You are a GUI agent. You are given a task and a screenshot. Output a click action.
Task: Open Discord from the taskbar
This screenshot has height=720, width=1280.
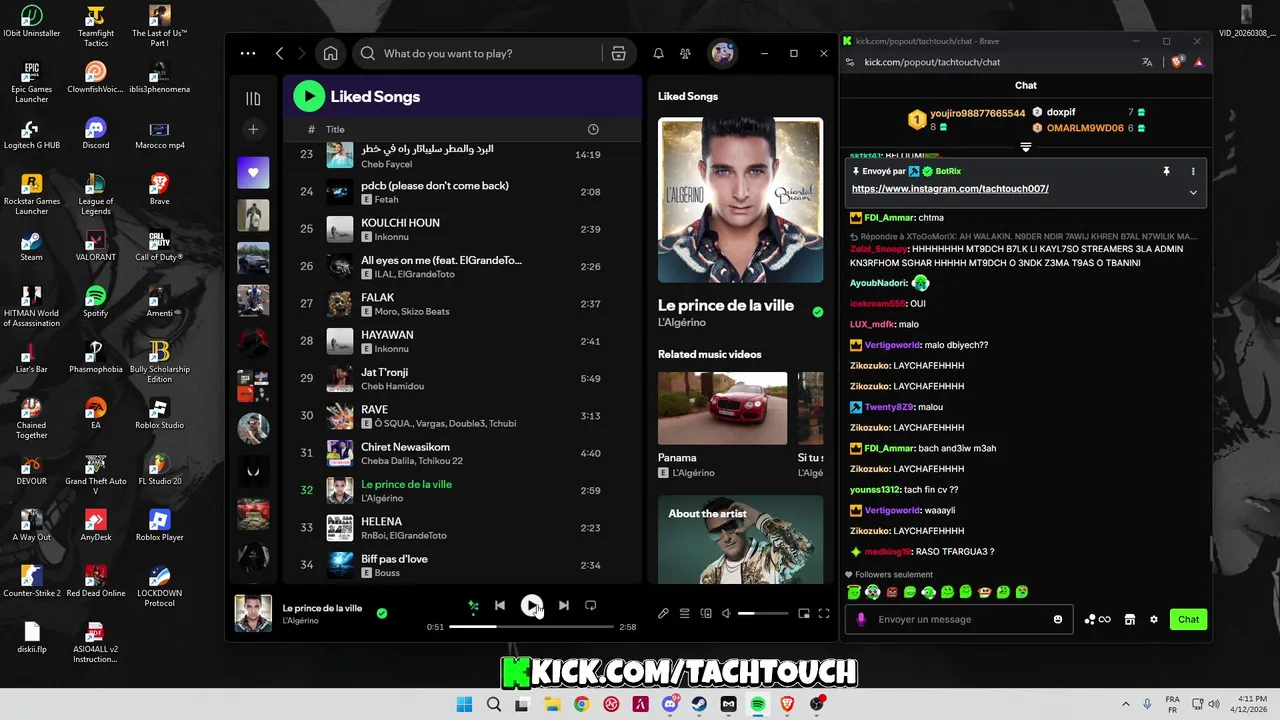click(669, 704)
